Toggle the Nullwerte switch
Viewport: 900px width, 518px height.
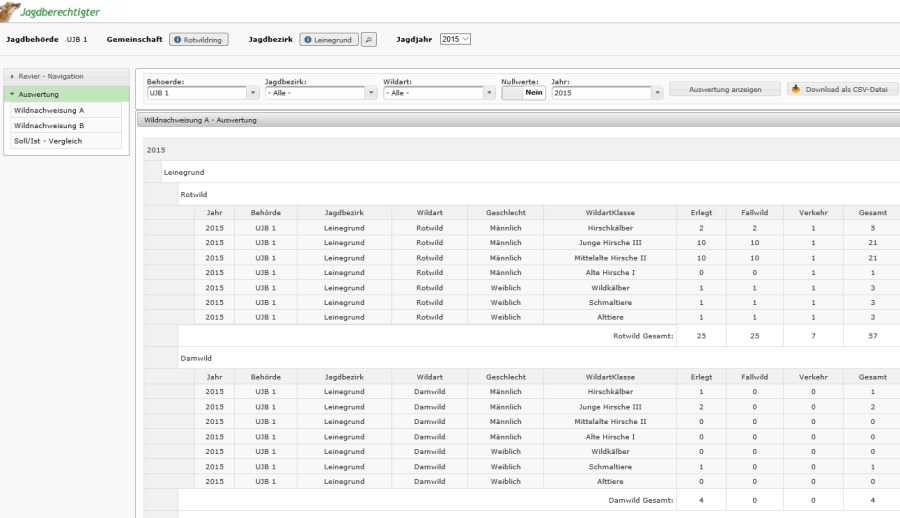coord(523,93)
